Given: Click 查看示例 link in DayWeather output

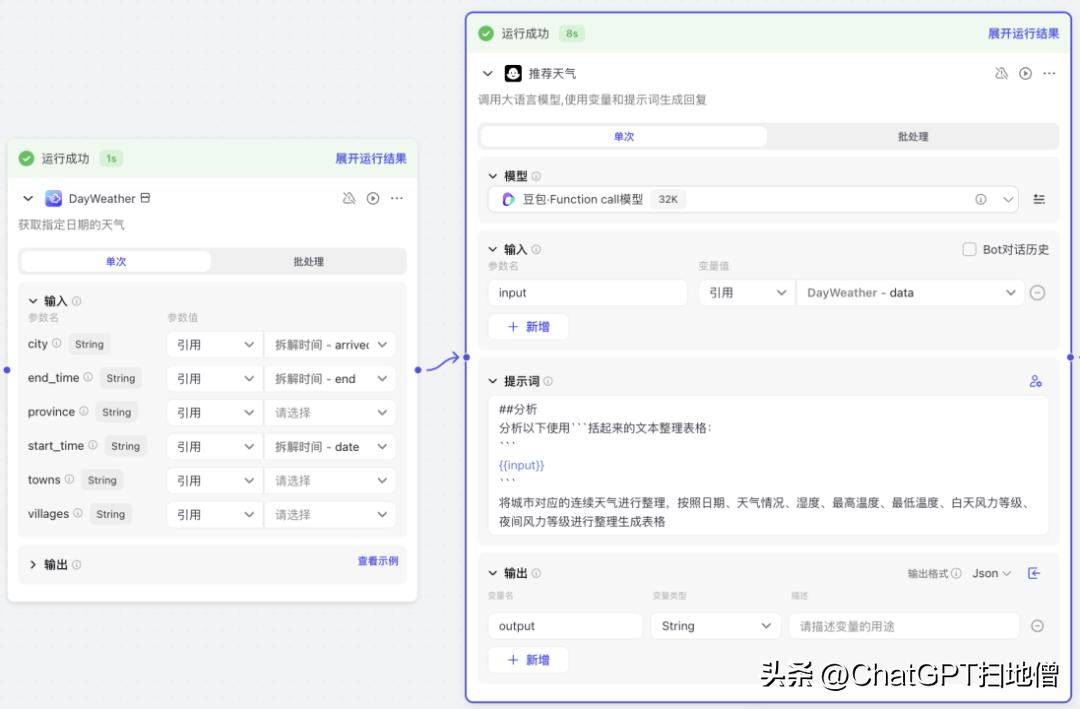Looking at the screenshot, I should (x=377, y=561).
